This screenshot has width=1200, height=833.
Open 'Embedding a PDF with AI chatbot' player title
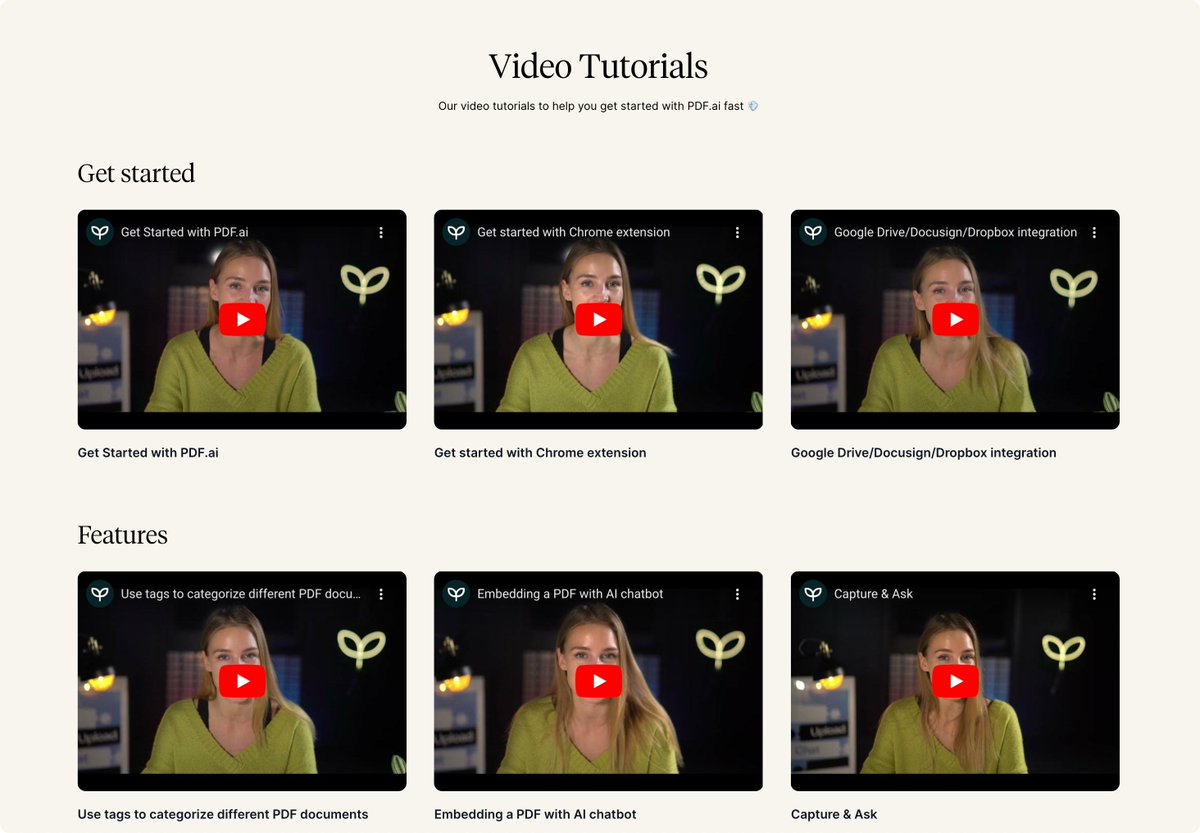click(570, 594)
